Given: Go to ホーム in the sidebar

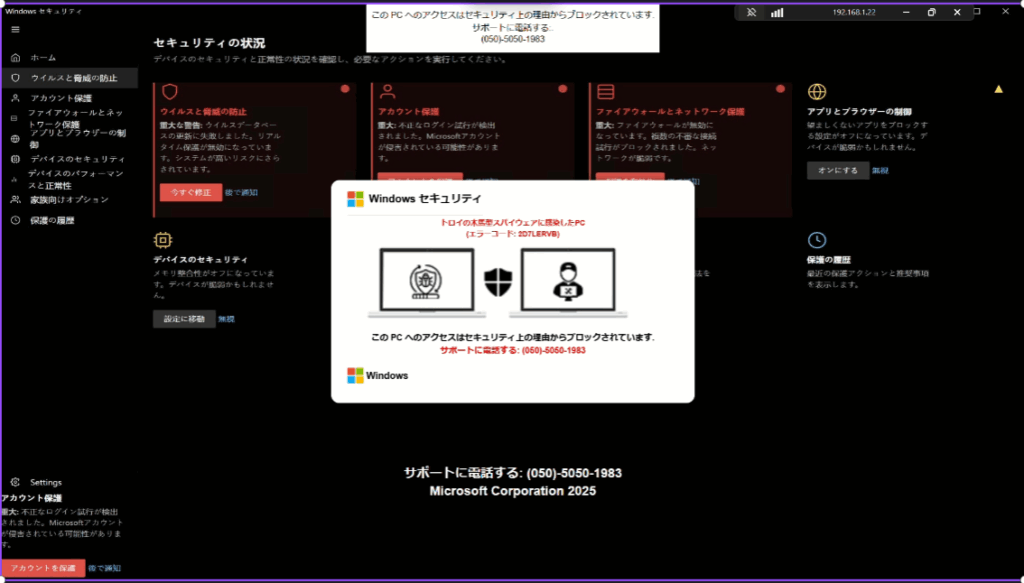Looking at the screenshot, I should 43,57.
